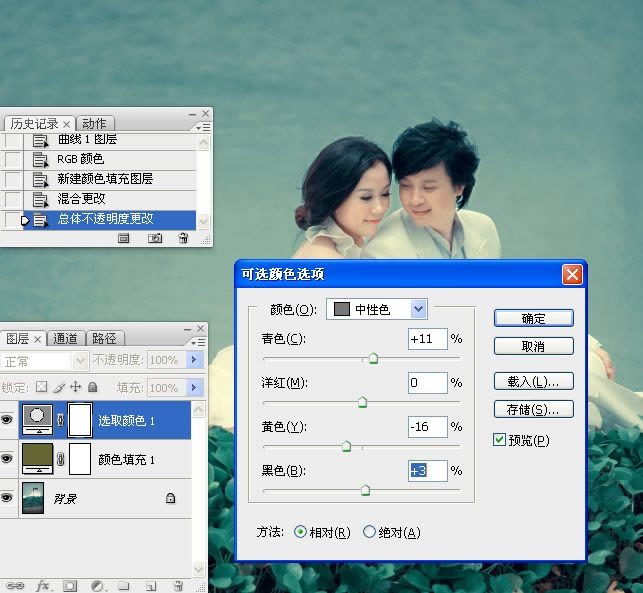Switch to the 通道 (Channels) tab
This screenshot has height=593, width=643.
66,338
